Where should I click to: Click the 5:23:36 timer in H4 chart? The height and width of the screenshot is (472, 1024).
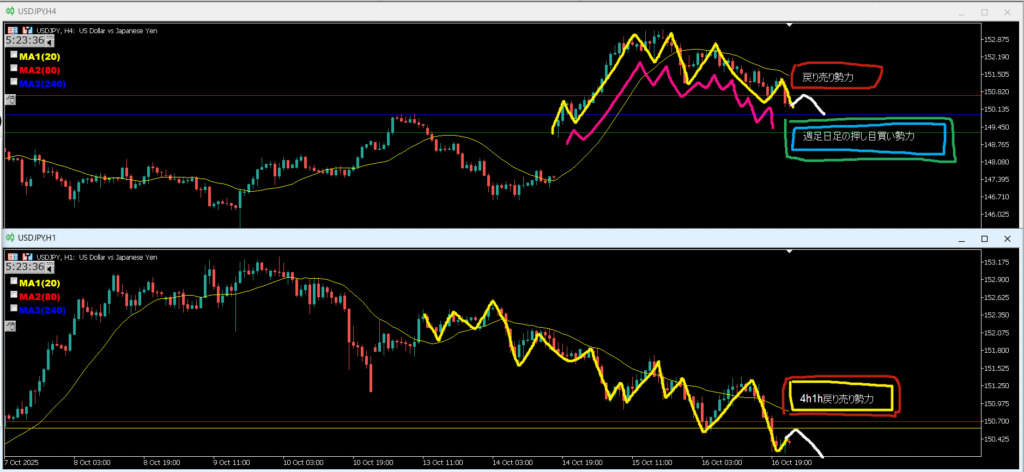coord(25,40)
